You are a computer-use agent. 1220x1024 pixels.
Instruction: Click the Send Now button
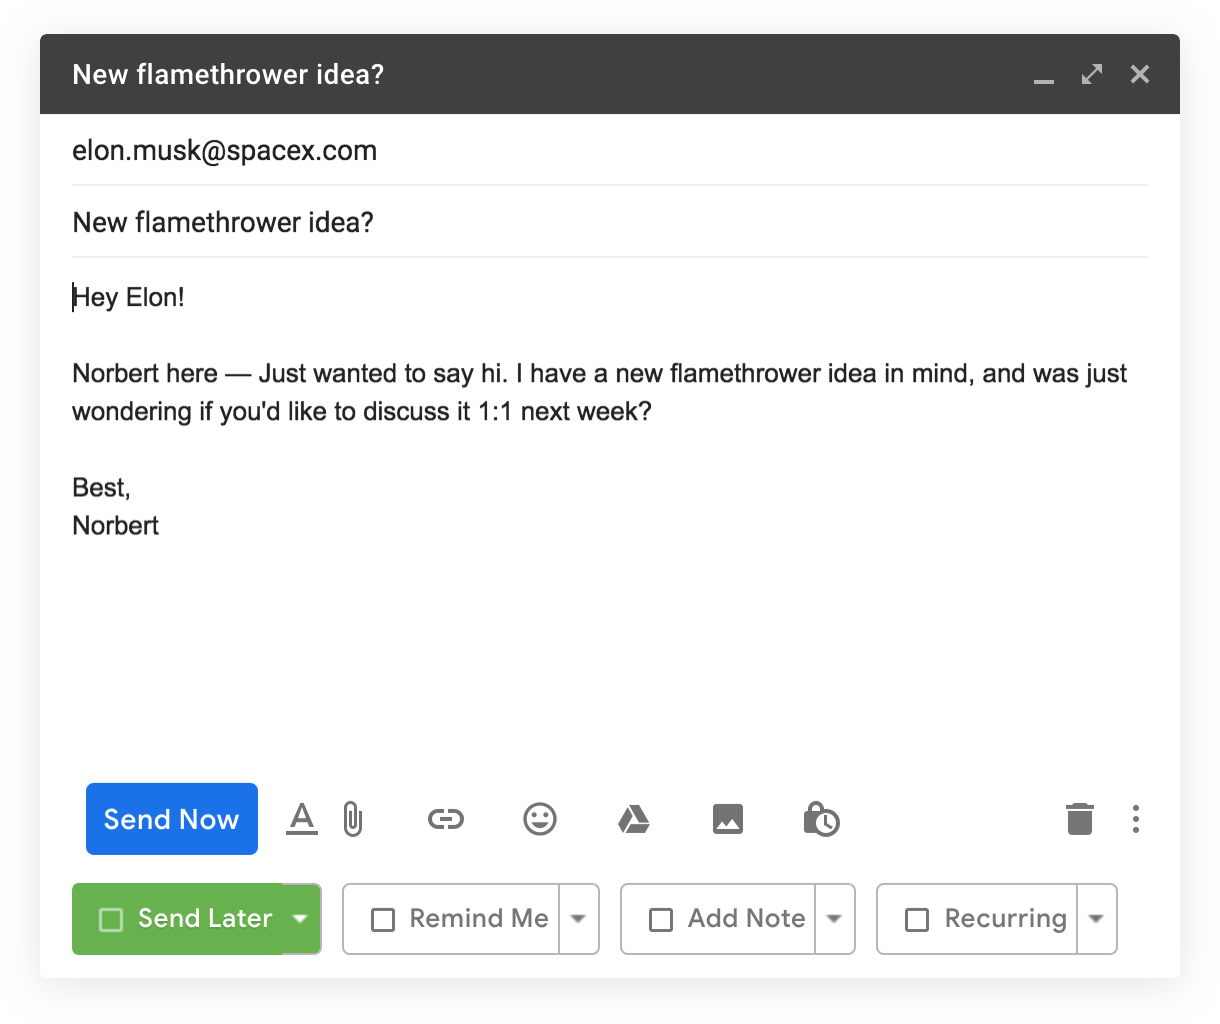(172, 819)
